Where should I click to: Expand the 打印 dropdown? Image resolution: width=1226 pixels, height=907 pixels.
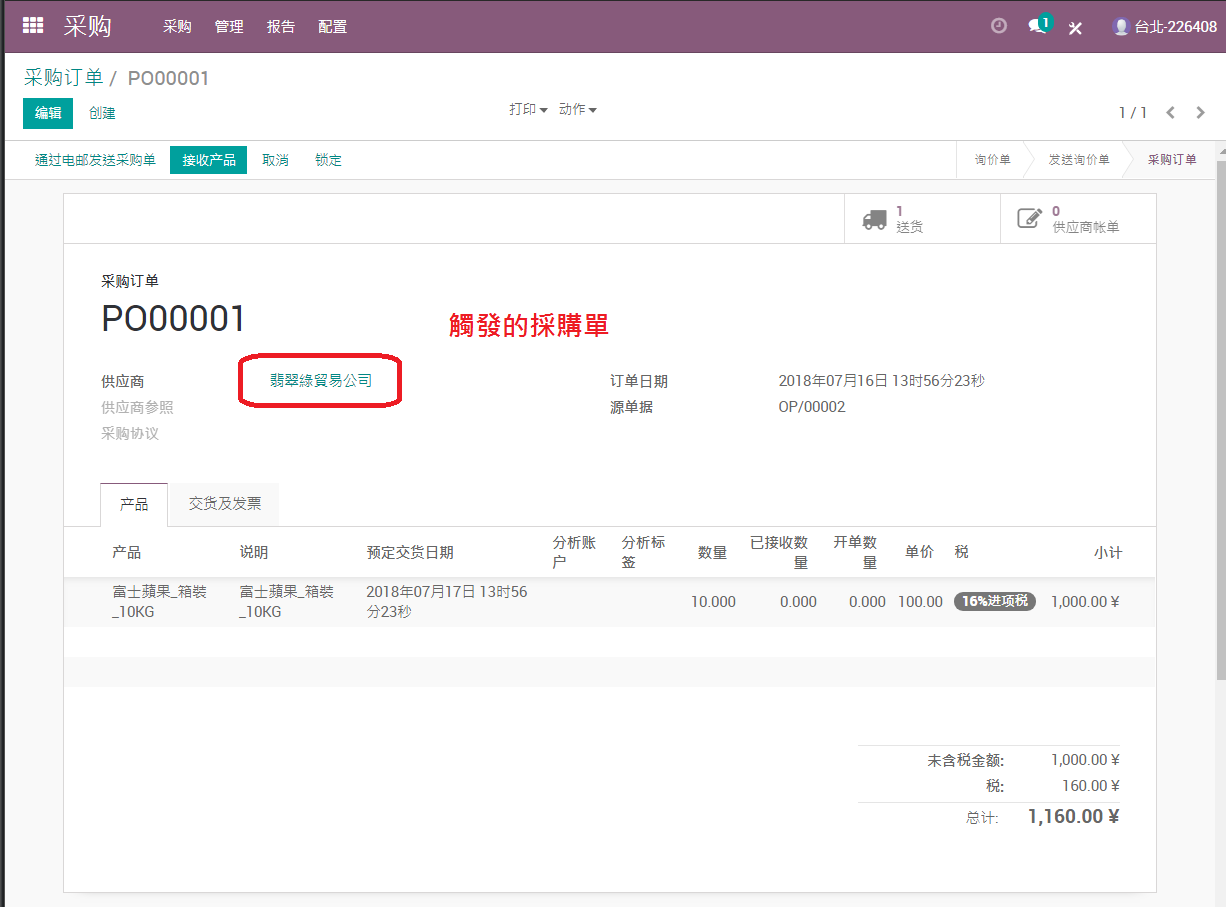pyautogui.click(x=528, y=109)
